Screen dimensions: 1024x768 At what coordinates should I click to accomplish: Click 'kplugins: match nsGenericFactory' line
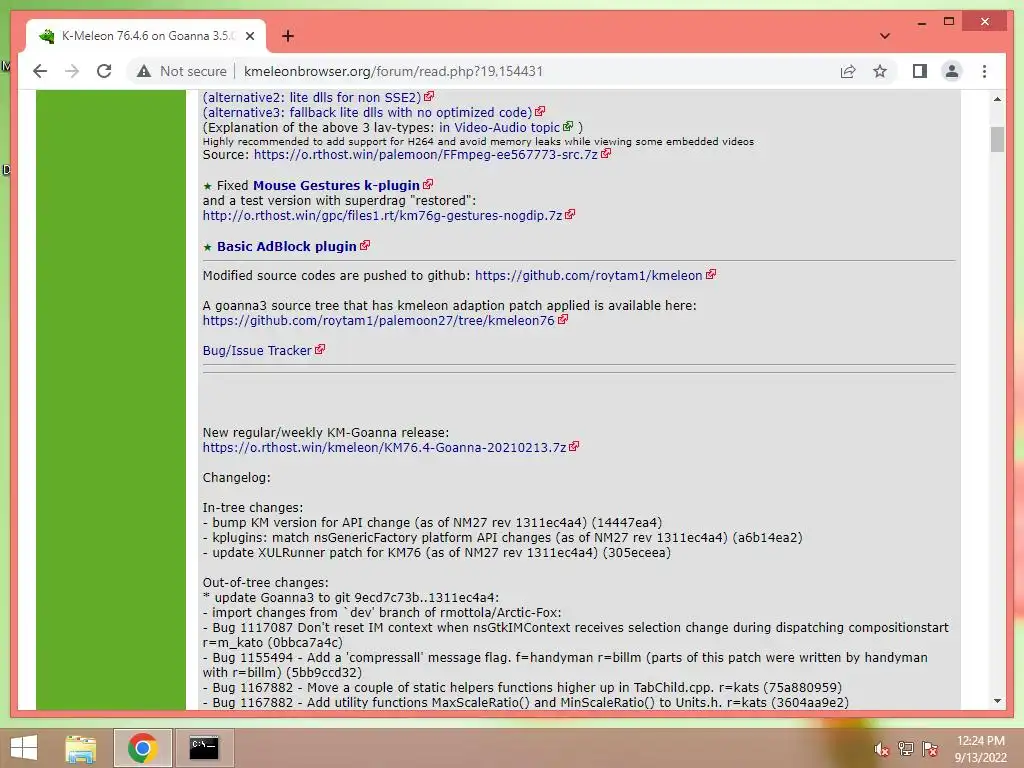[x=502, y=537]
